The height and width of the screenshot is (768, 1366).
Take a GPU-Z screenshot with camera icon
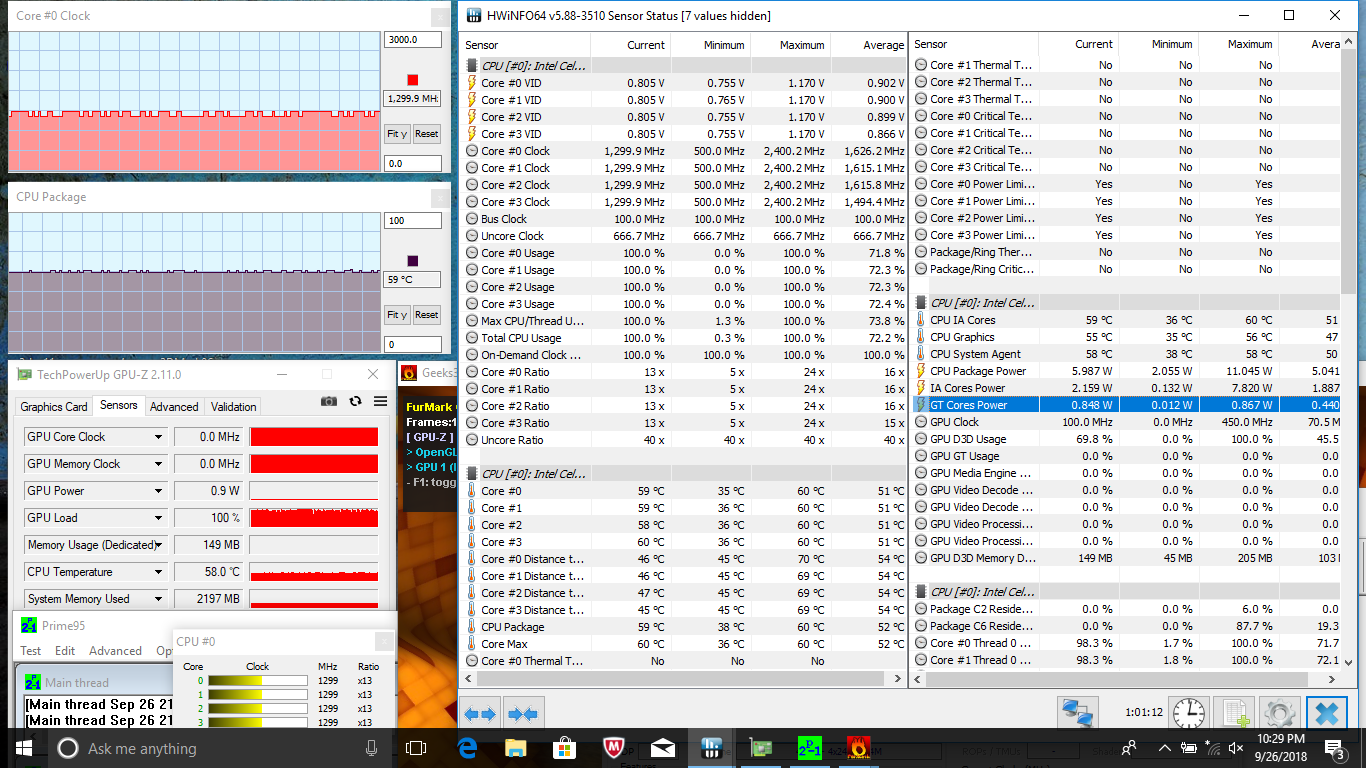329,401
